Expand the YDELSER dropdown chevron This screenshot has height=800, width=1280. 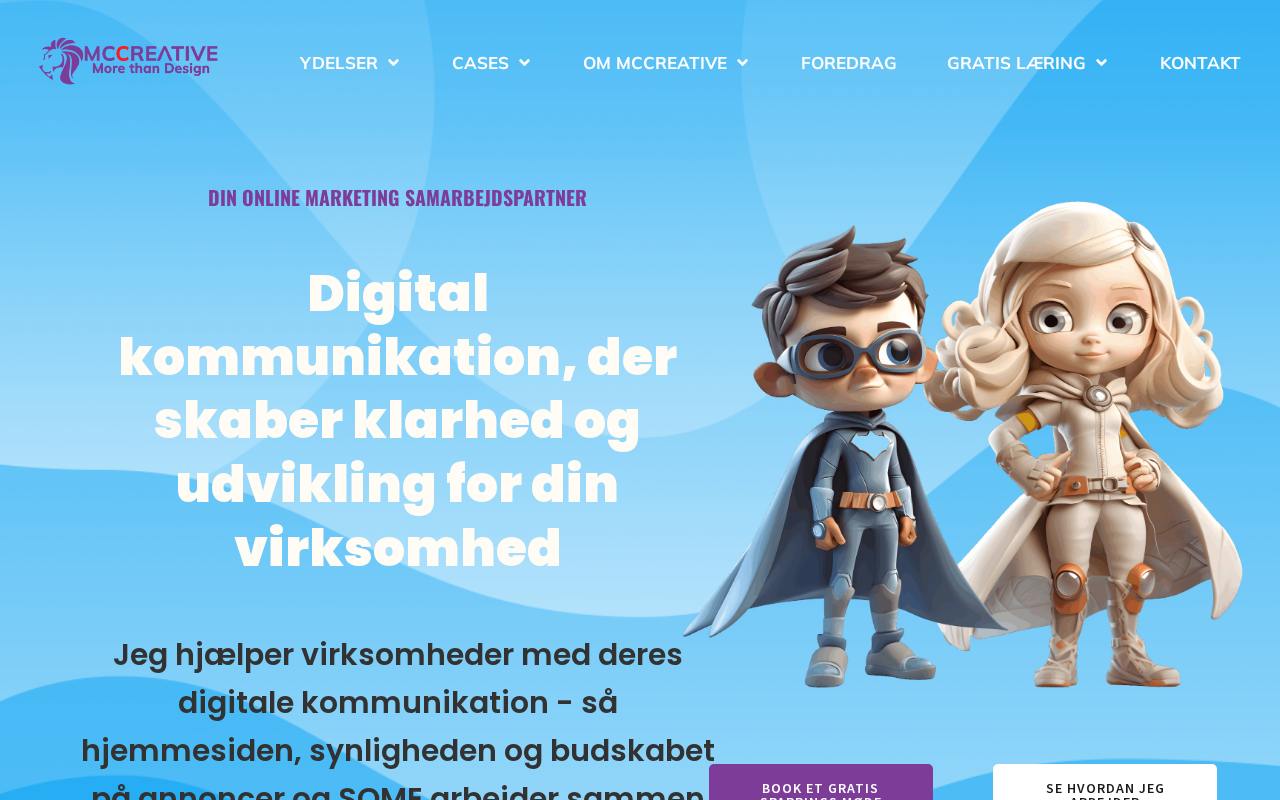tap(393, 63)
